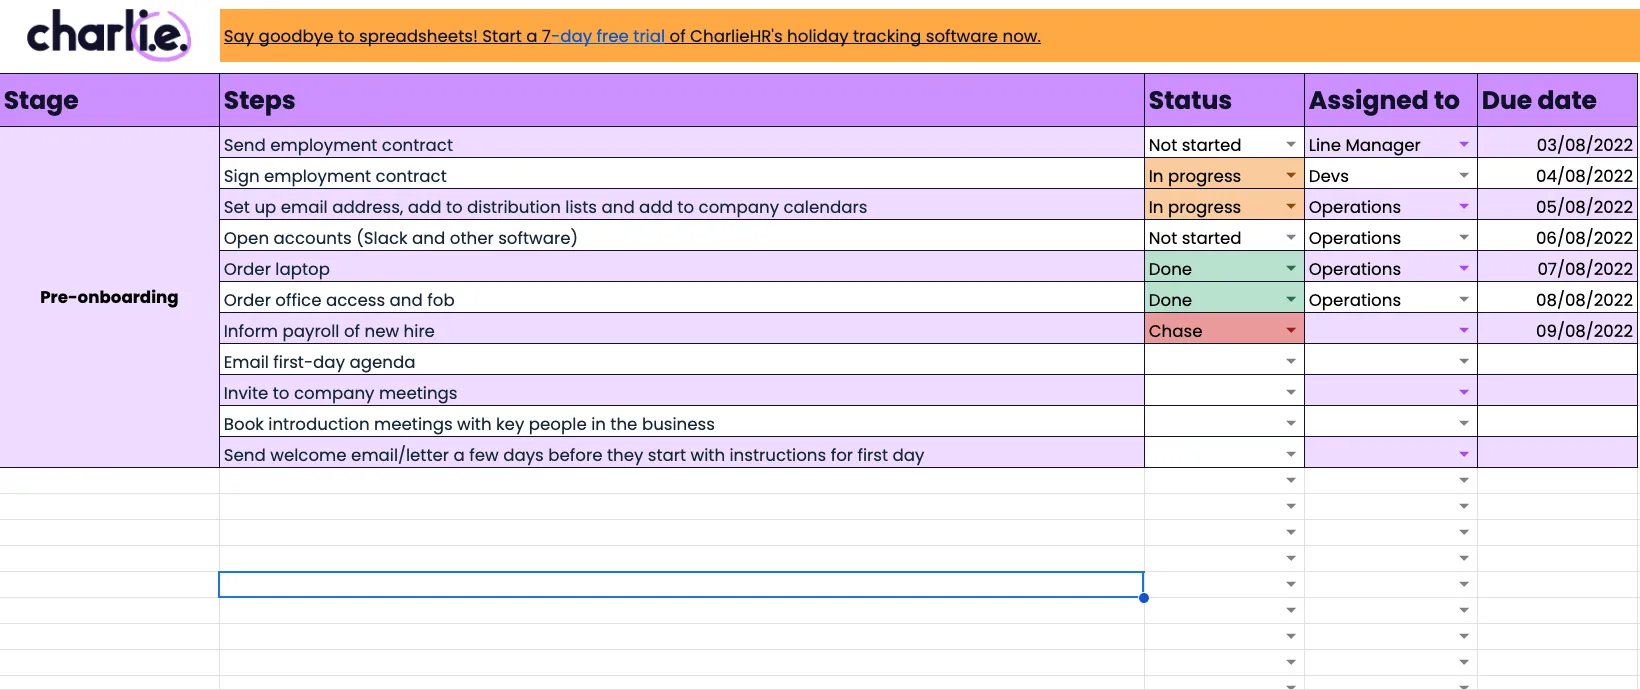Click the 03/08/2022 due date cell

[1557, 145]
